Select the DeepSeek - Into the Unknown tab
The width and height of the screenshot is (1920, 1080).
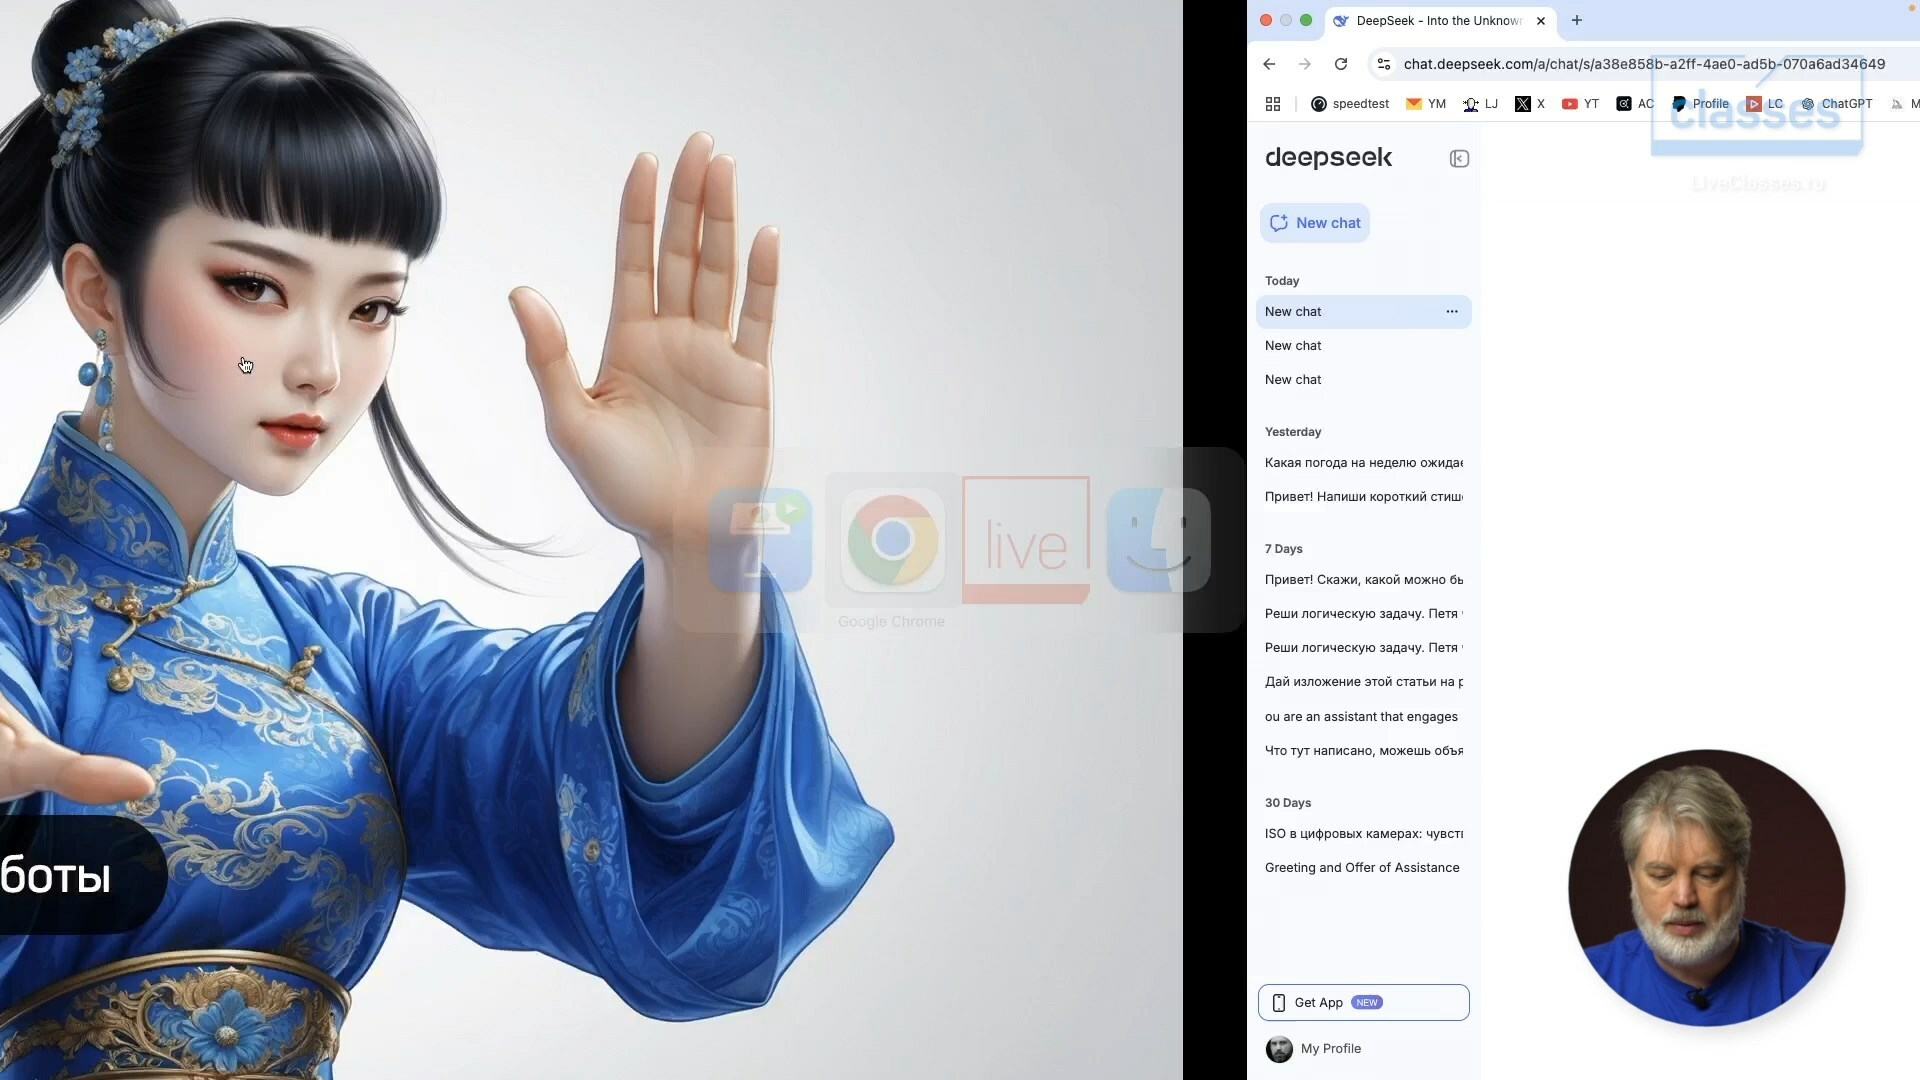click(1440, 21)
